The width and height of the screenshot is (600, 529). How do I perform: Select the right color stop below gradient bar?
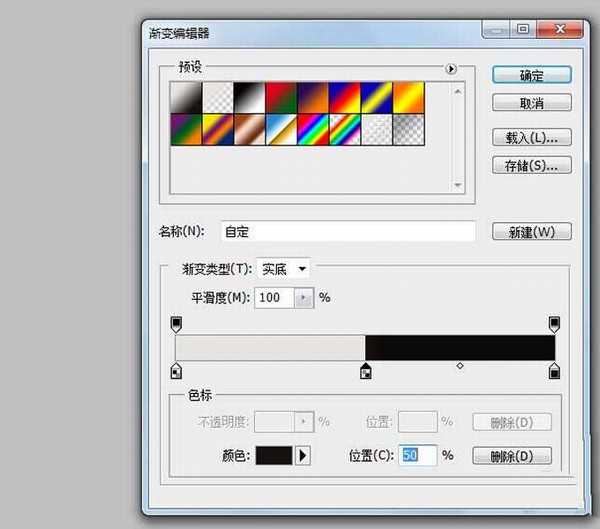554,372
